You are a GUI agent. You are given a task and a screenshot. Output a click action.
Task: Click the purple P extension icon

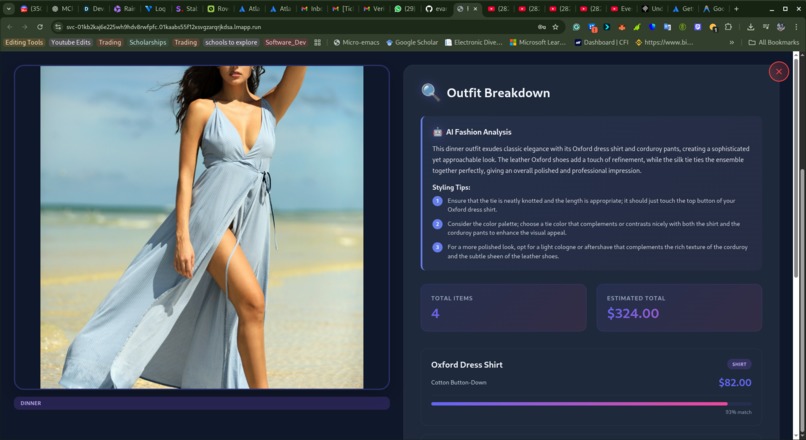(698, 27)
